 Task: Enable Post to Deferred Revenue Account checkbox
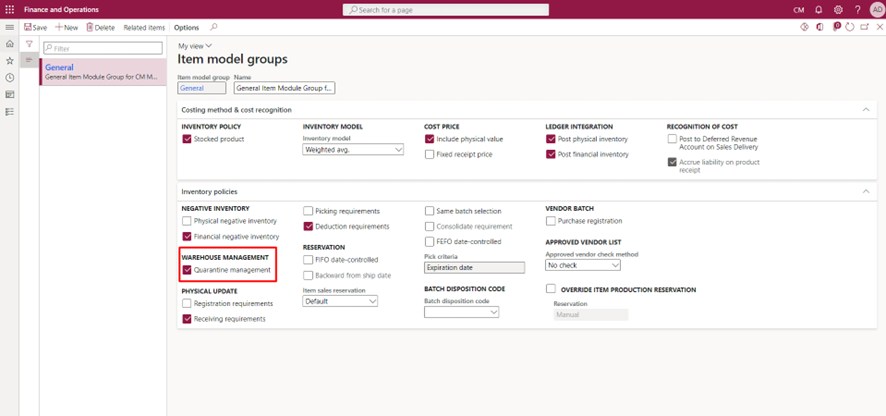[672, 139]
